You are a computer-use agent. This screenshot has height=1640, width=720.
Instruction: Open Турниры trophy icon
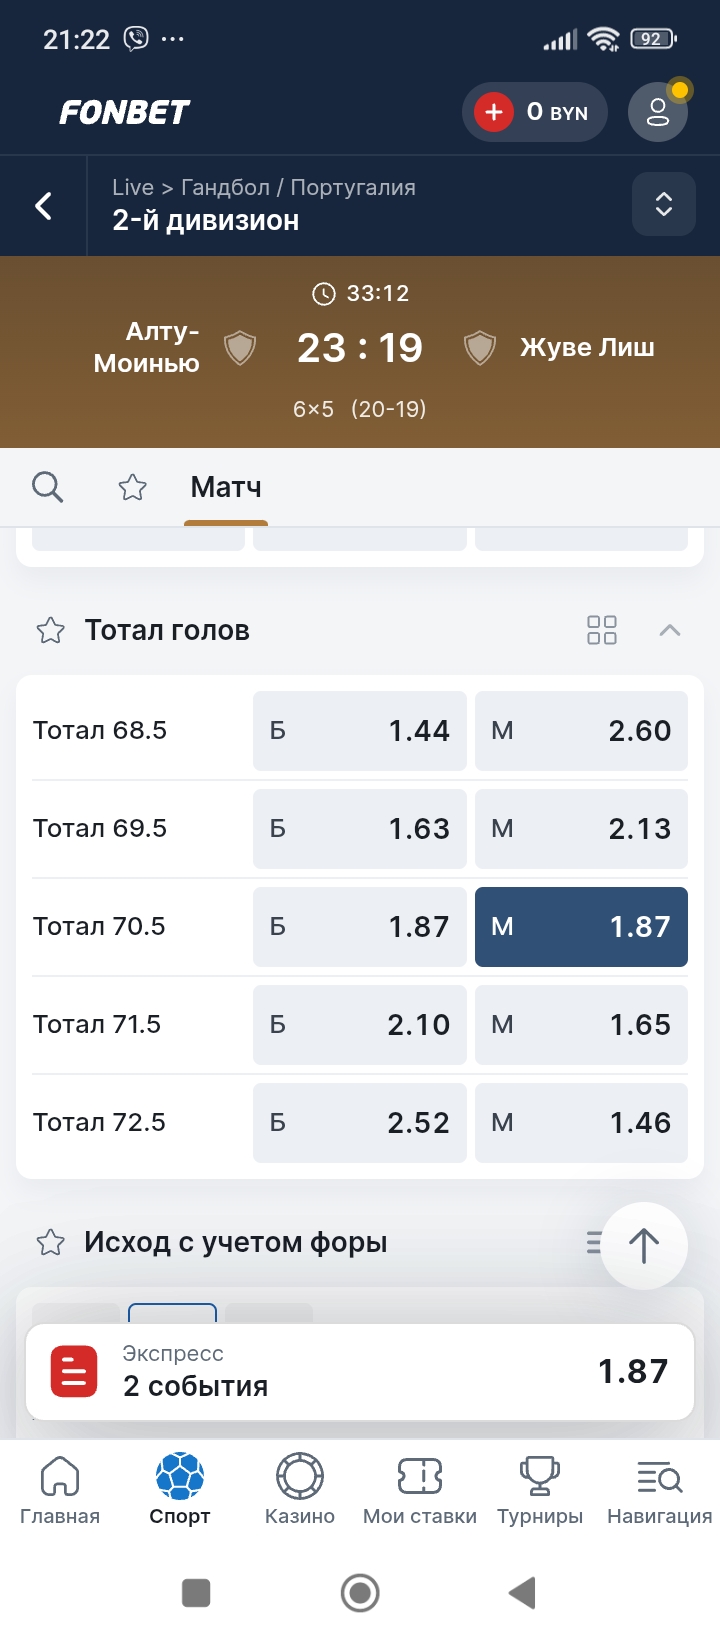click(540, 1487)
